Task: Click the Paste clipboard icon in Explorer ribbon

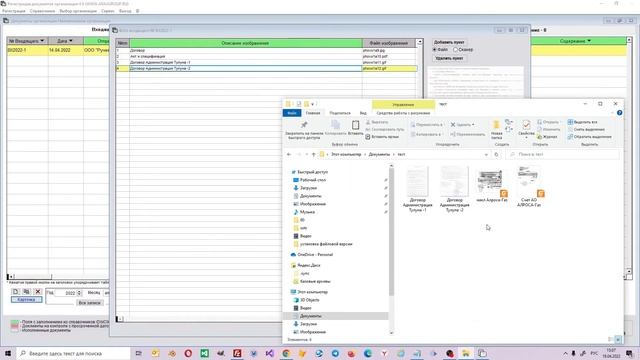Action: coord(356,125)
